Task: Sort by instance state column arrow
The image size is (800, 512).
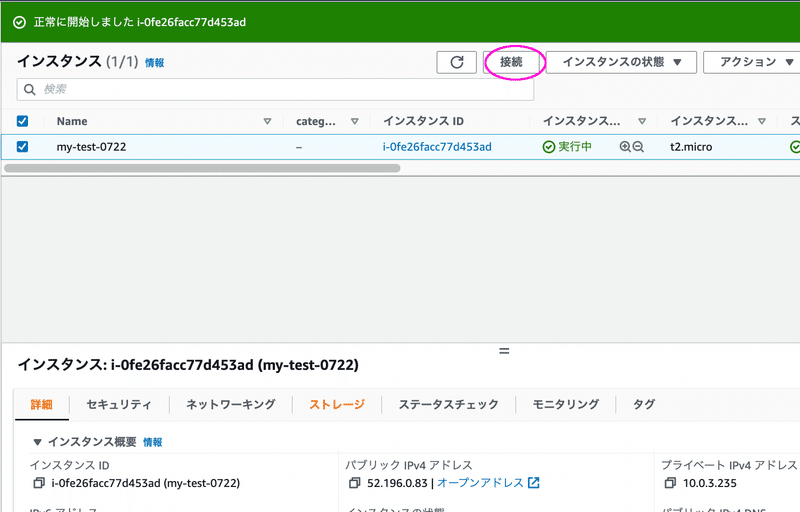Action: pos(642,121)
